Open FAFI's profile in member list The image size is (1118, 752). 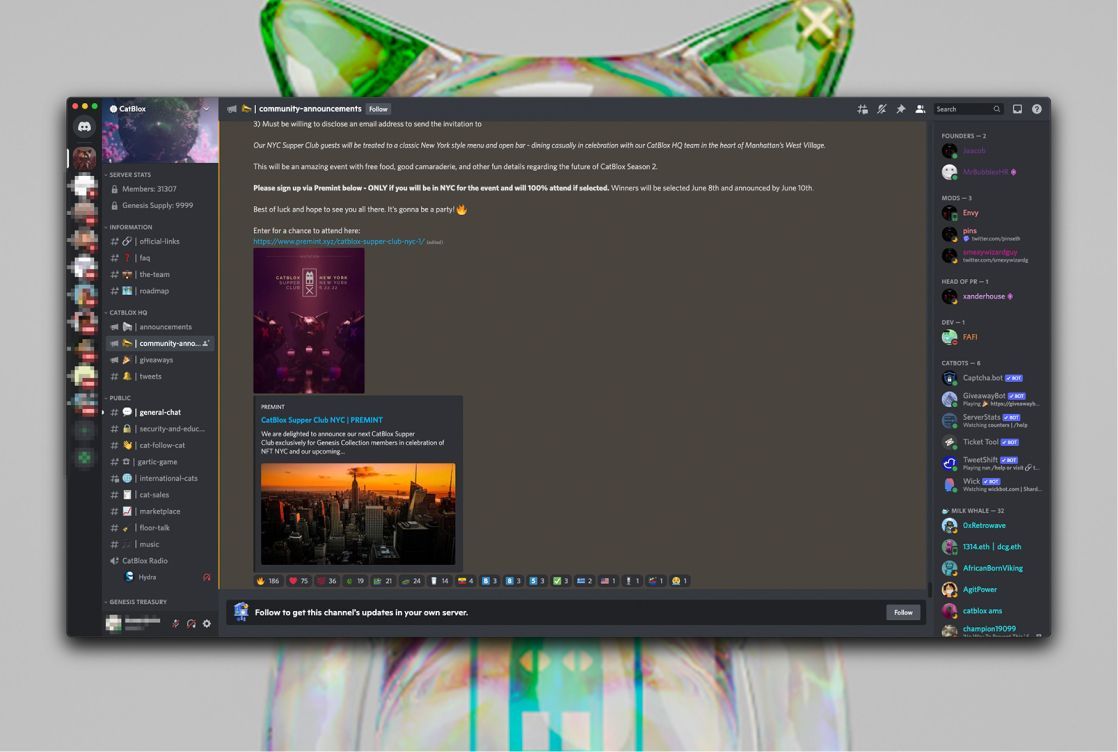point(991,337)
